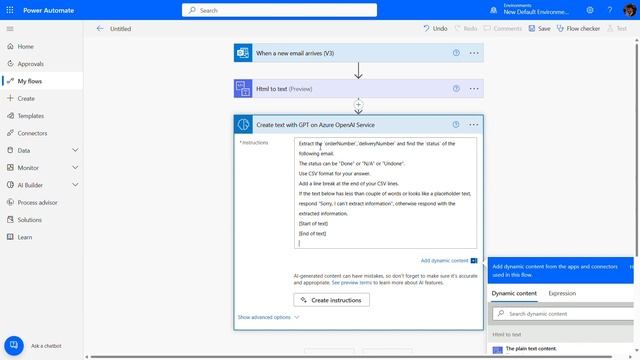This screenshot has width=640, height=360.
Task: Open the See preview terms link
Action: [x=351, y=282]
